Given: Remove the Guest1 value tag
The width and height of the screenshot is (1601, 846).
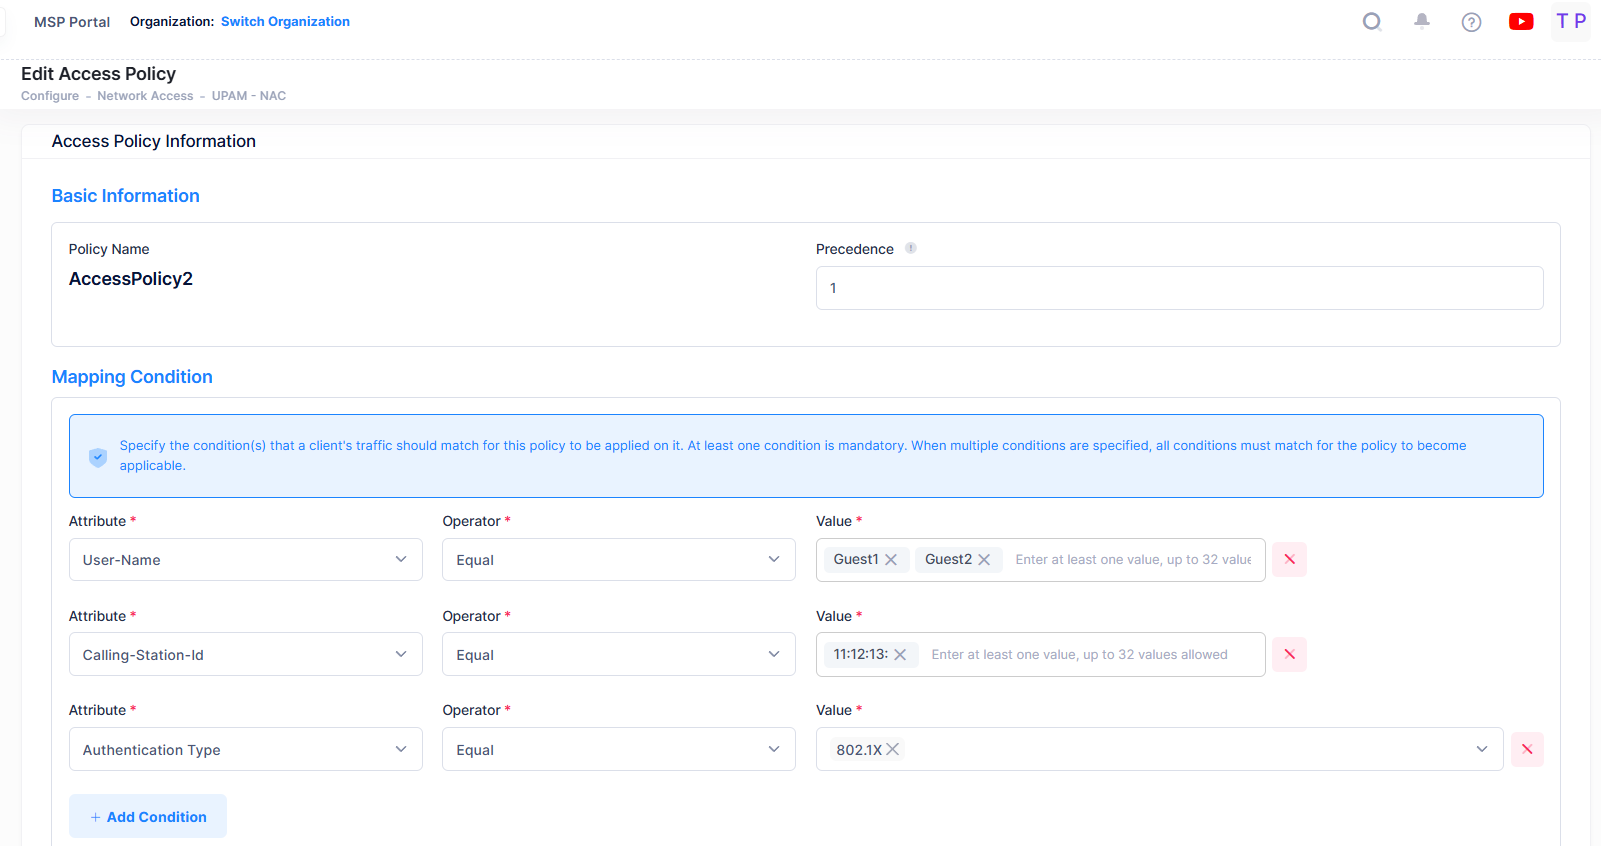Looking at the screenshot, I should coord(891,560).
